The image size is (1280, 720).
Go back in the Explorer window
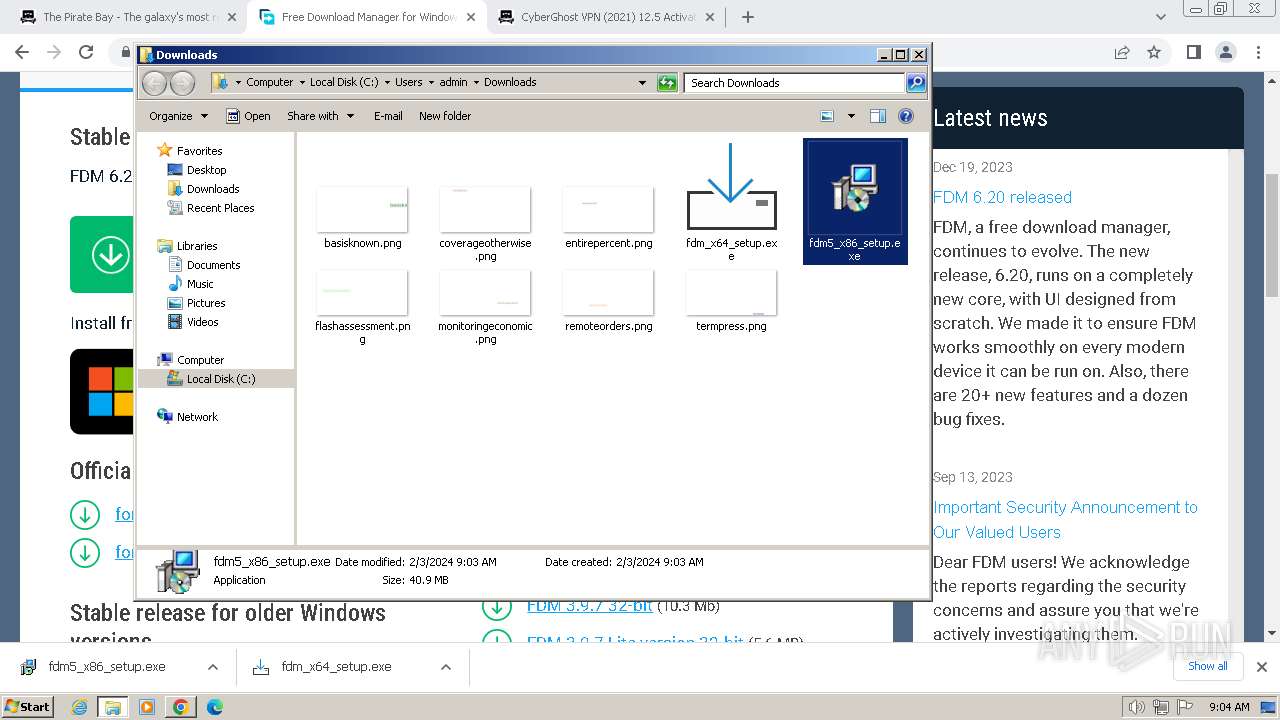pyautogui.click(x=155, y=83)
